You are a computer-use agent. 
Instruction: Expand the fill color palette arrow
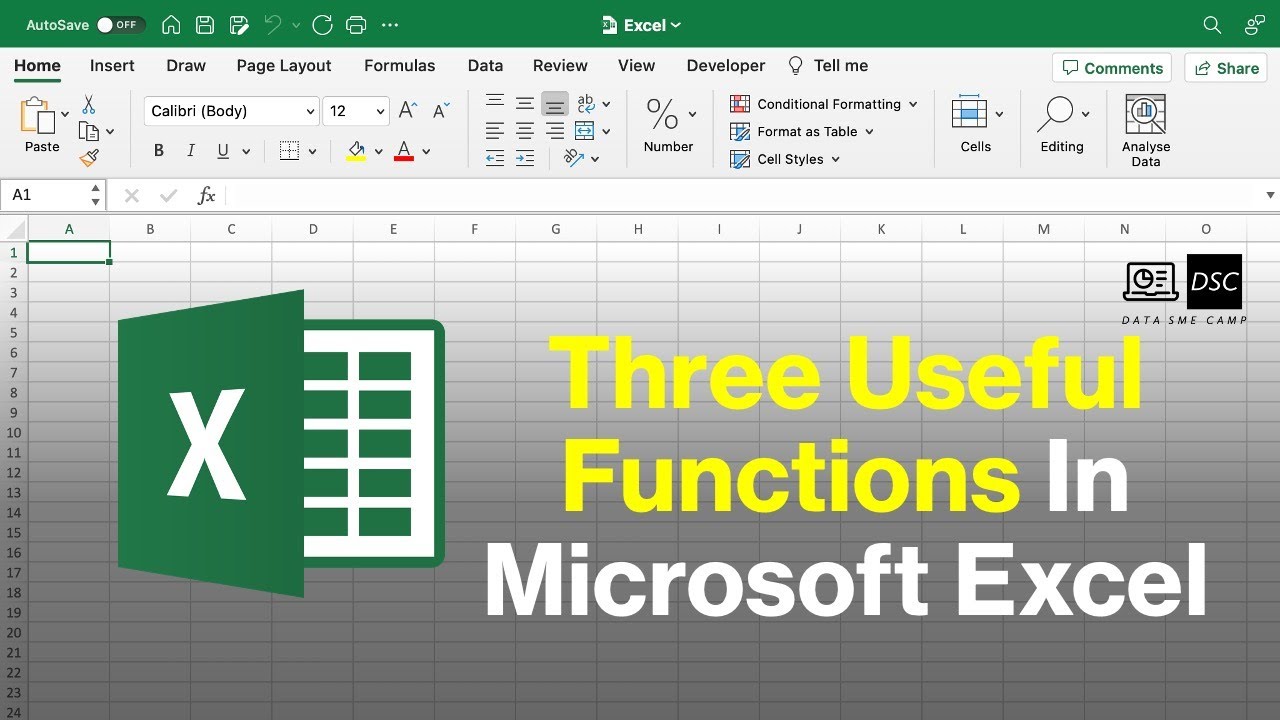[x=379, y=152]
